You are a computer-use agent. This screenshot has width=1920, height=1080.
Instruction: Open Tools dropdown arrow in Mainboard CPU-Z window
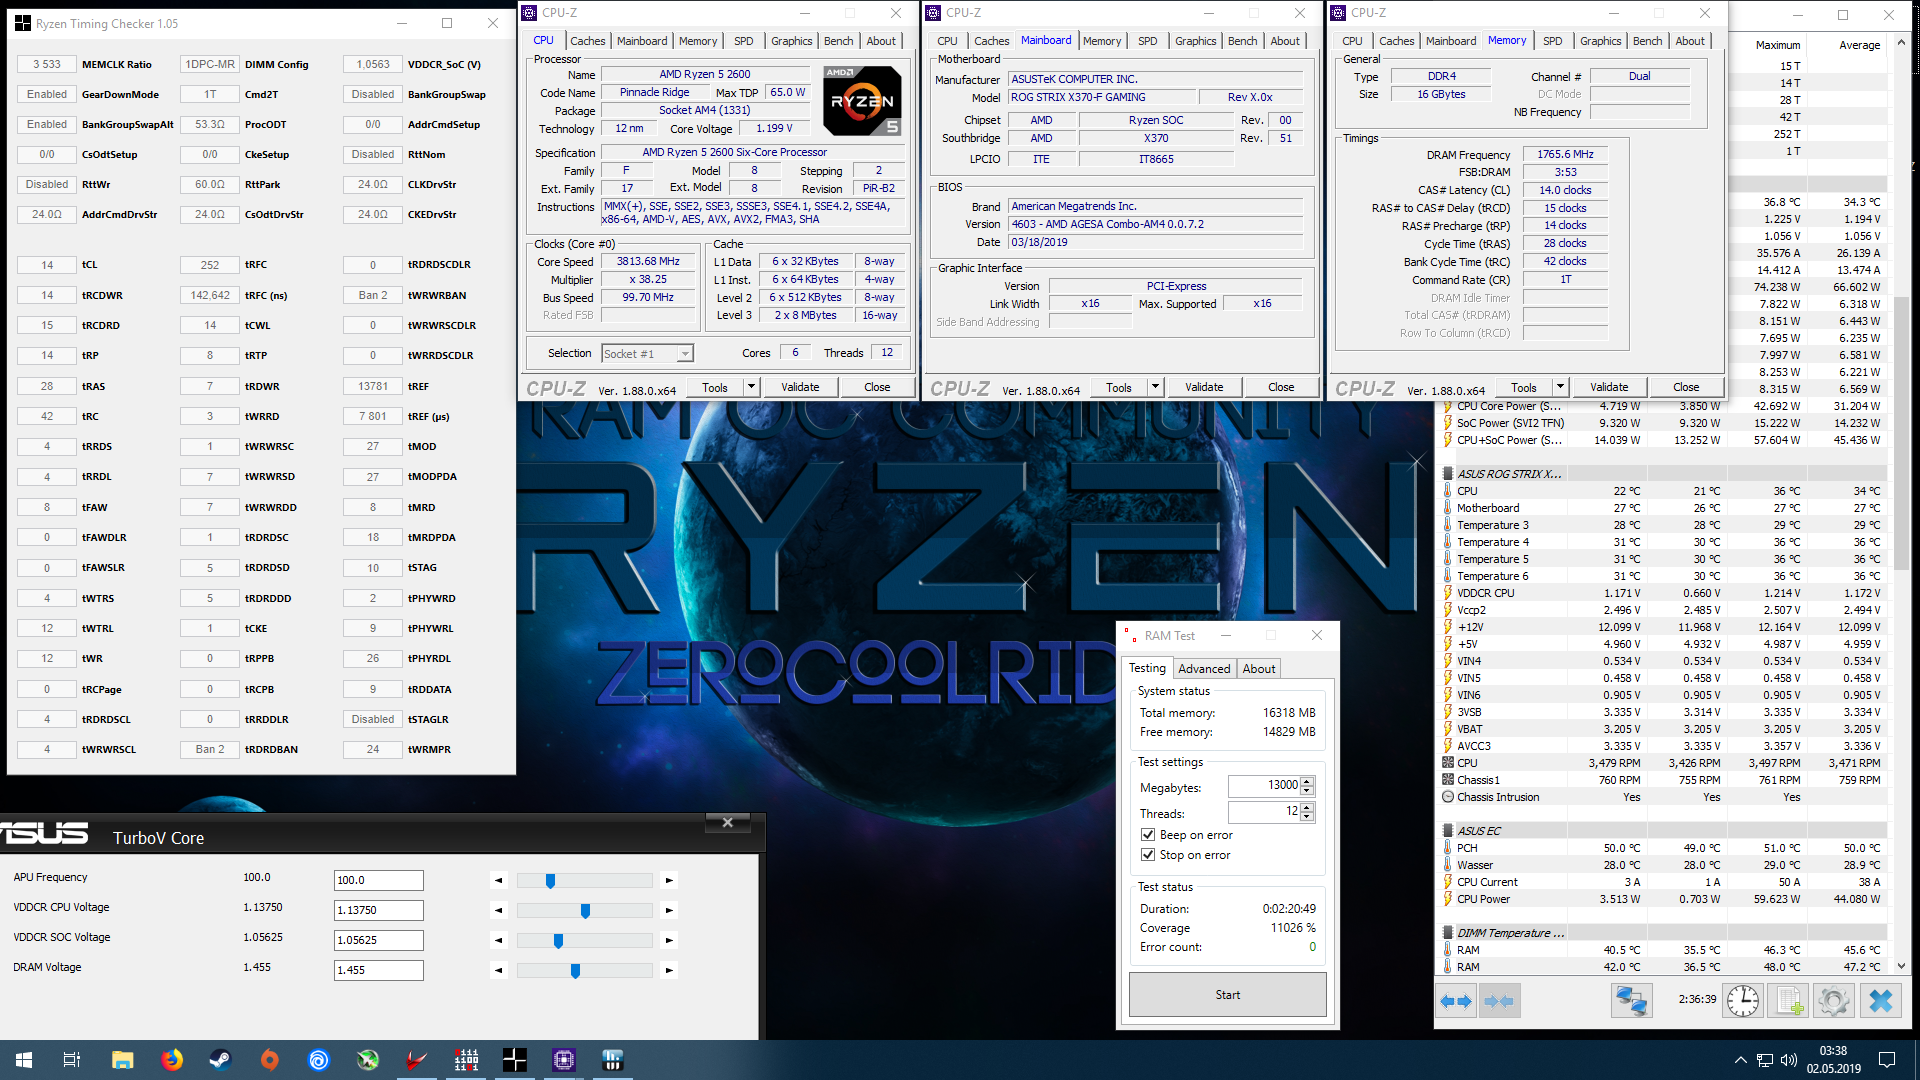1155,387
